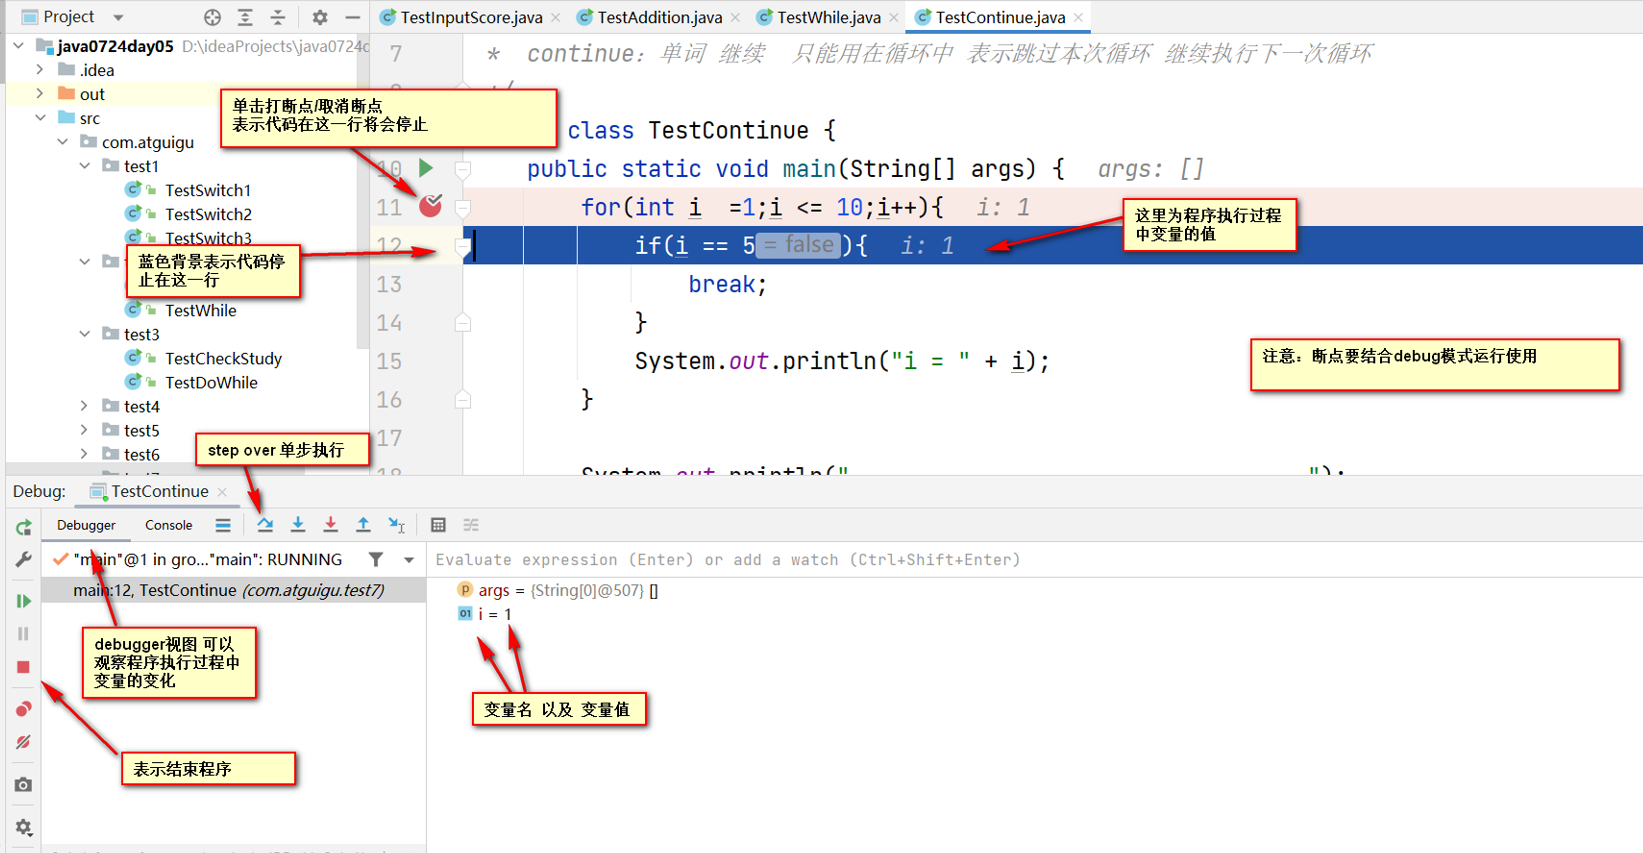Resume the program with the green icon

point(23,601)
